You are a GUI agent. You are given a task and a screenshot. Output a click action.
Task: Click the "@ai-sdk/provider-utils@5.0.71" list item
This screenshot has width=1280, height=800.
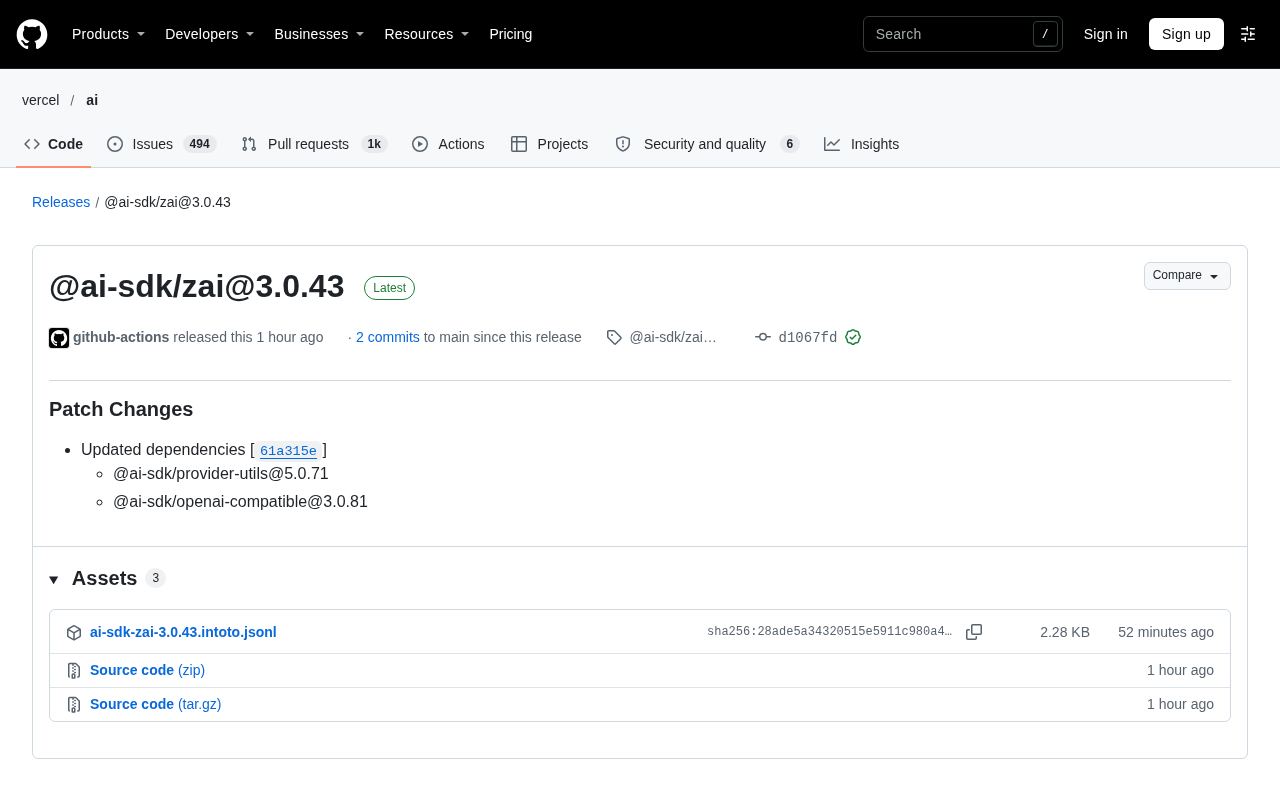coord(221,474)
